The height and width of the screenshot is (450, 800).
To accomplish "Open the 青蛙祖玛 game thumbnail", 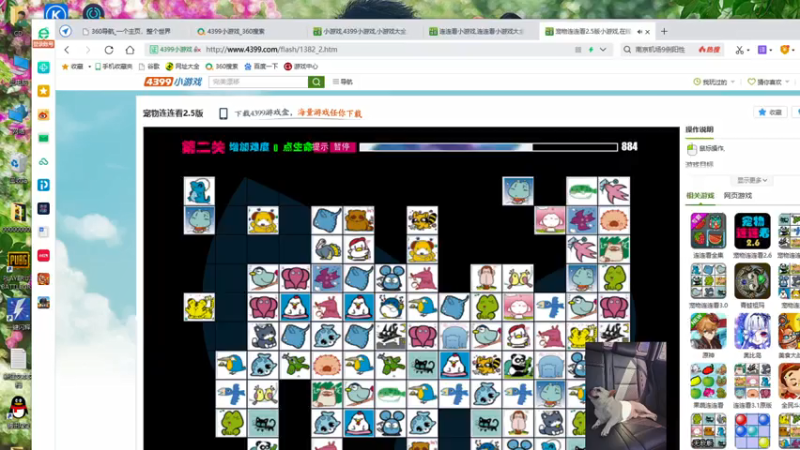I will point(752,281).
